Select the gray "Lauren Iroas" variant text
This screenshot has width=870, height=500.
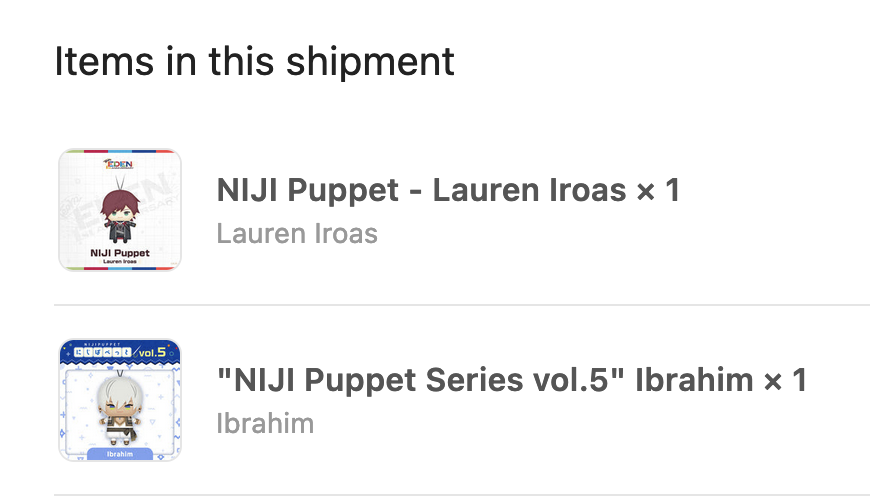pyautogui.click(x=297, y=234)
